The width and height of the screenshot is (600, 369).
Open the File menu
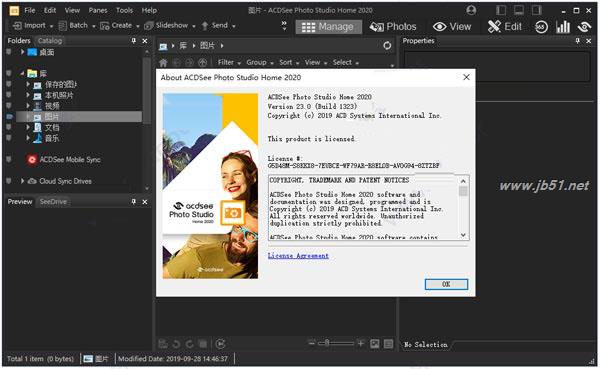tap(29, 10)
